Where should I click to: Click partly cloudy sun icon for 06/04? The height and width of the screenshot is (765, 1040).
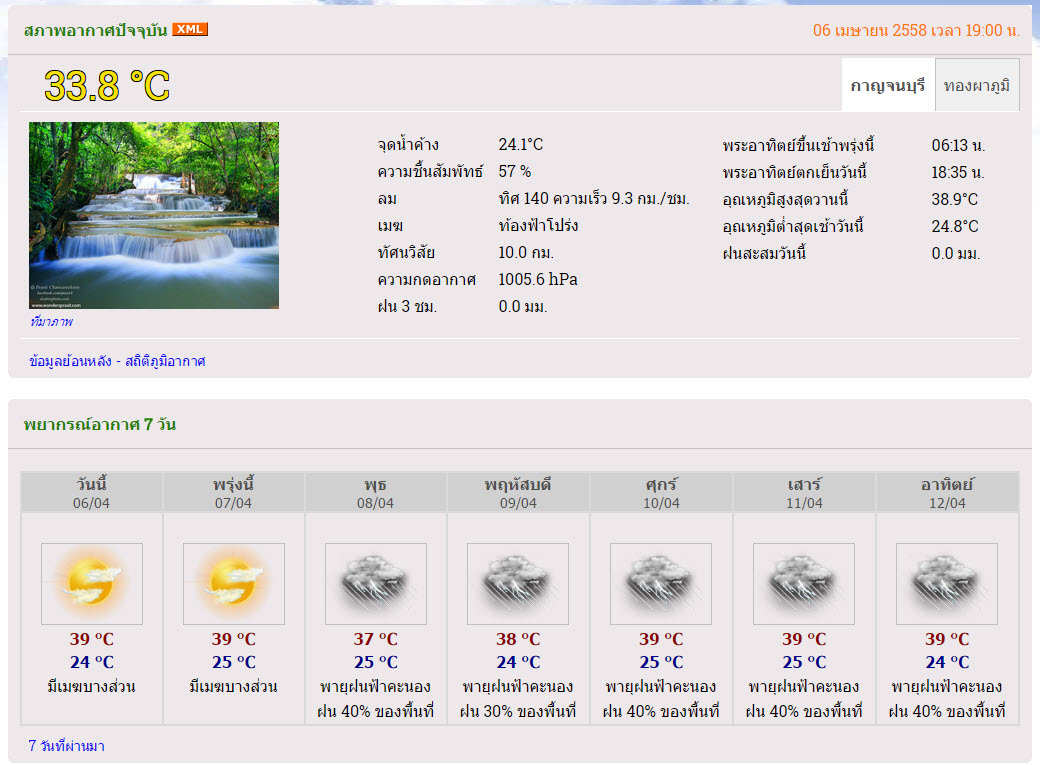(x=92, y=584)
